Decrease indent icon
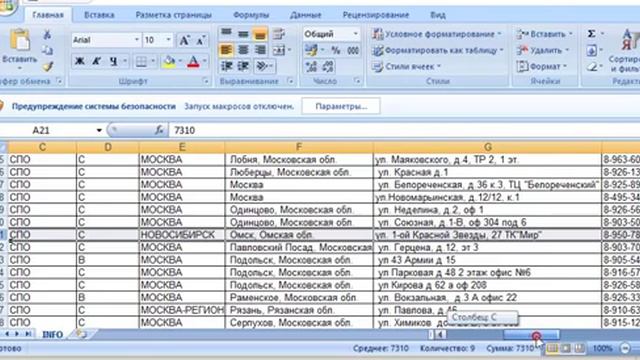The image size is (640, 360). (227, 66)
